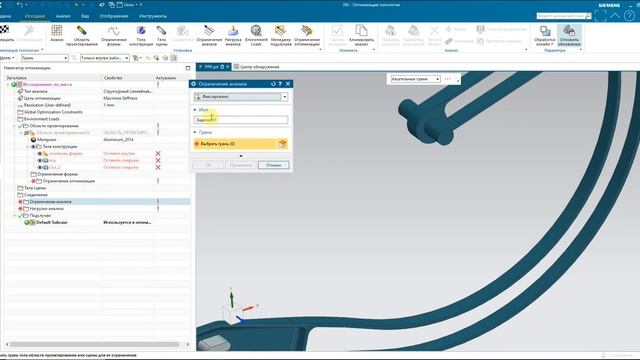
Task: Click the Ограничение оптимизации ribbon icon
Action: [307, 31]
